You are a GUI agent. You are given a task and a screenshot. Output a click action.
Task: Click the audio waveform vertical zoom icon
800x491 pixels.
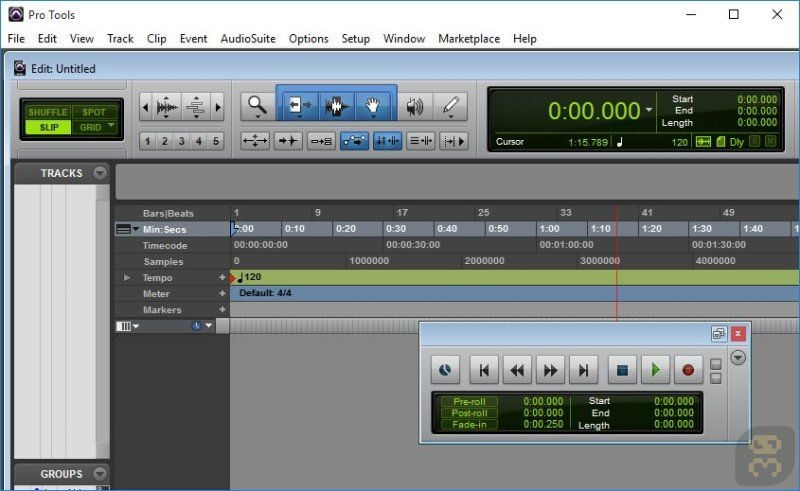tap(166, 107)
